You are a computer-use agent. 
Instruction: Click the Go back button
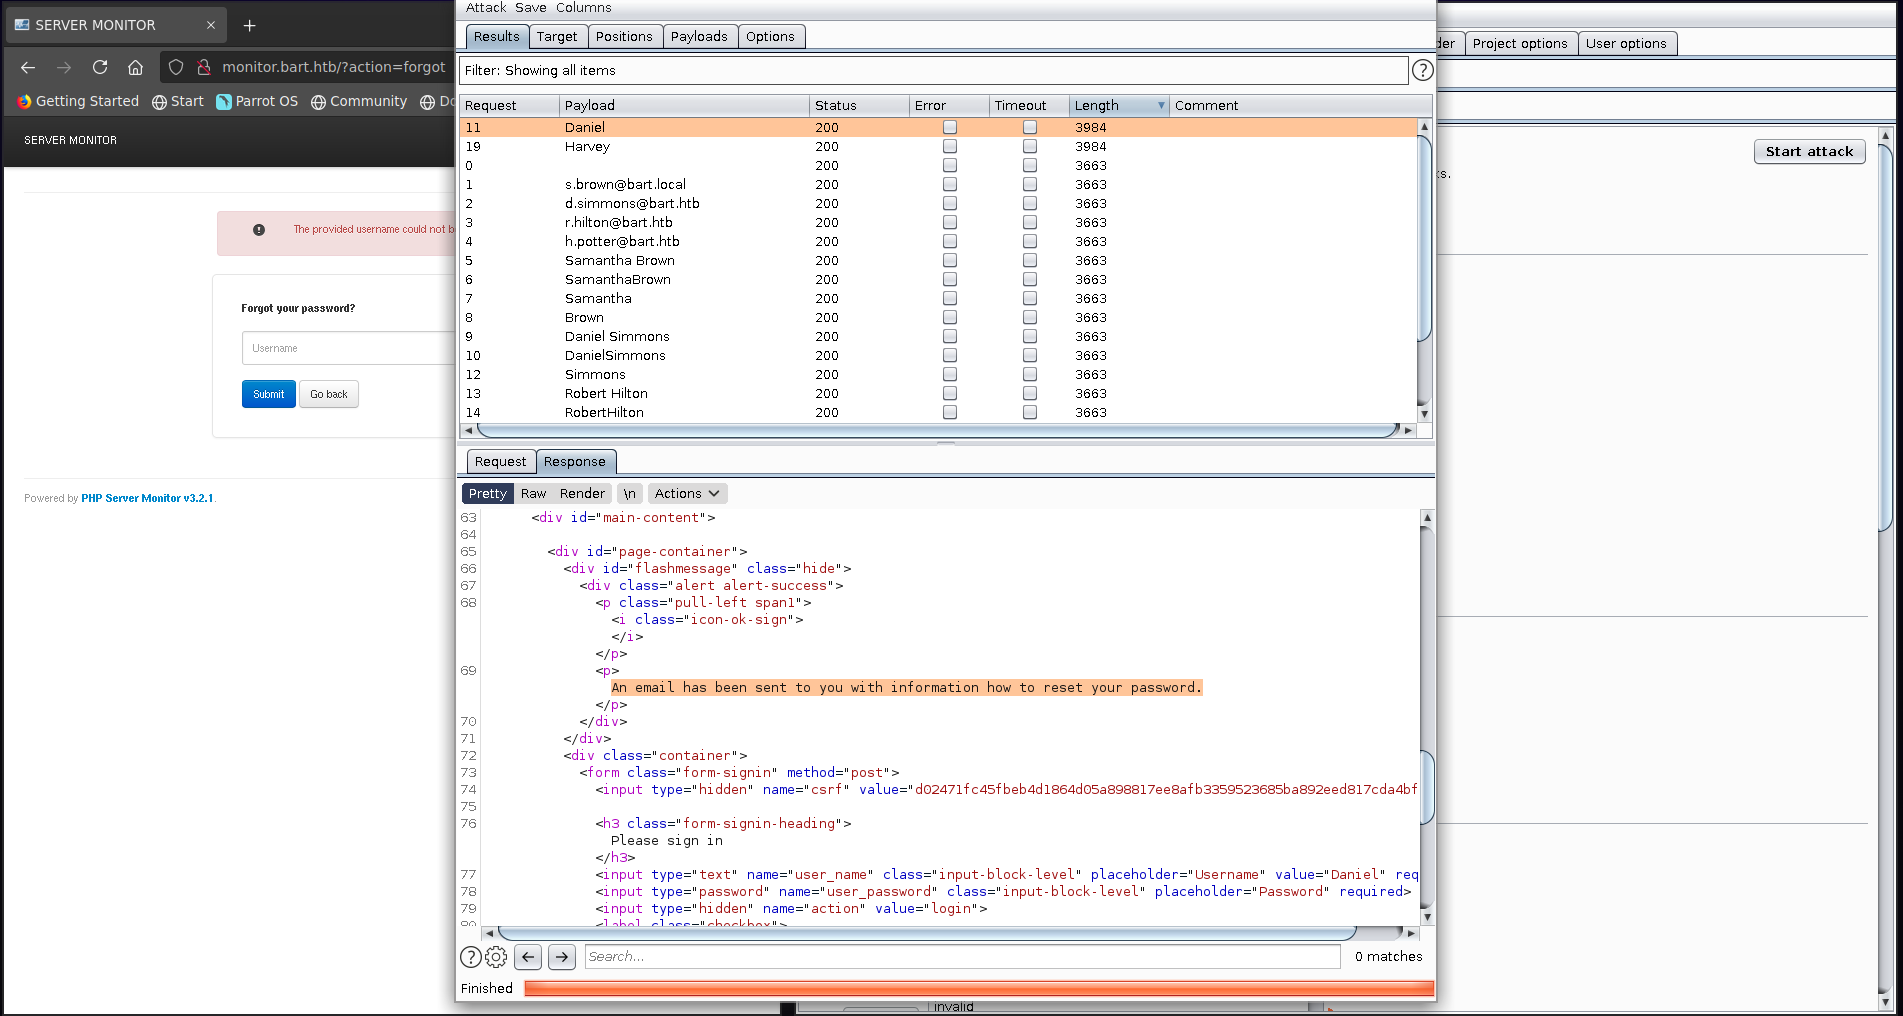329,394
